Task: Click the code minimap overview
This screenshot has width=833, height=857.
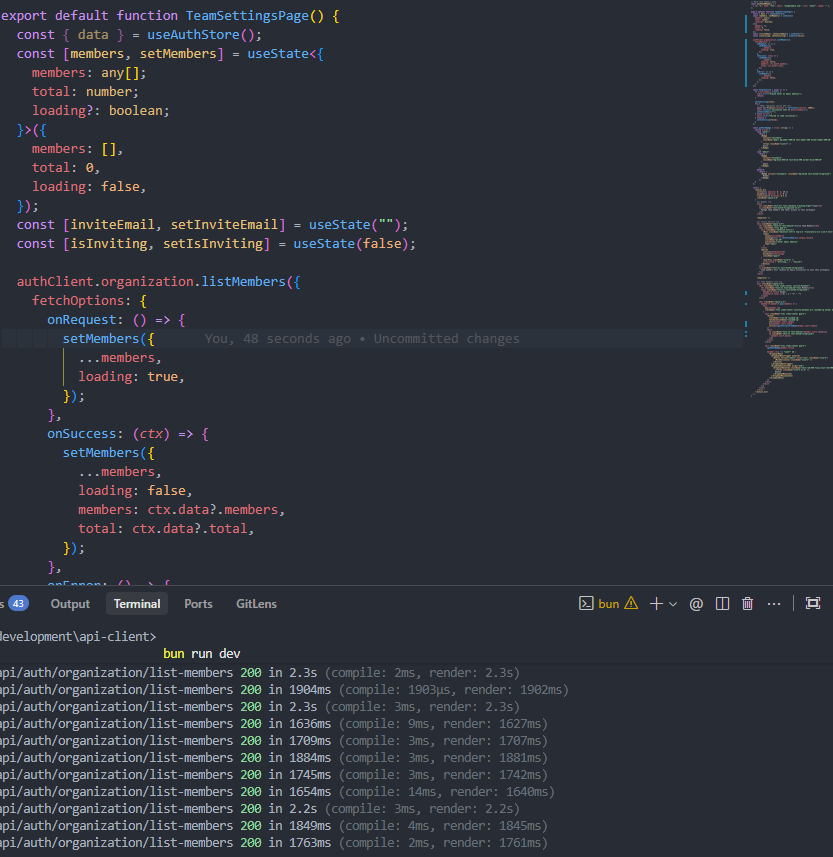Action: pos(789,200)
